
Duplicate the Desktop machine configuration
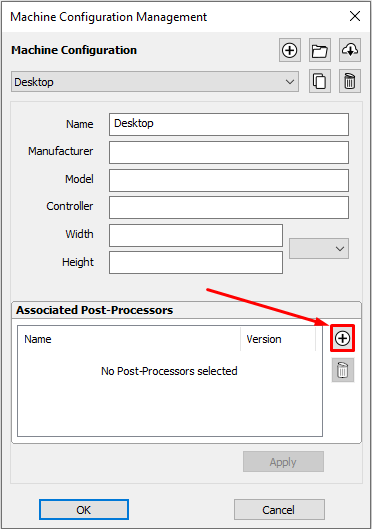(319, 81)
